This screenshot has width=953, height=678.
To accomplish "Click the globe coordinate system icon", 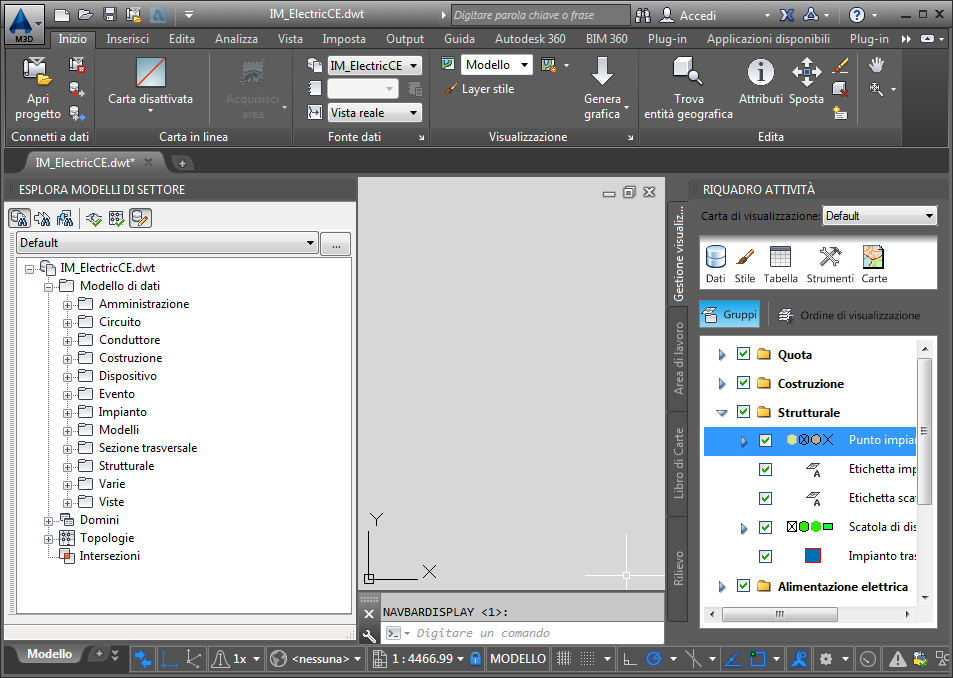I will coord(278,659).
